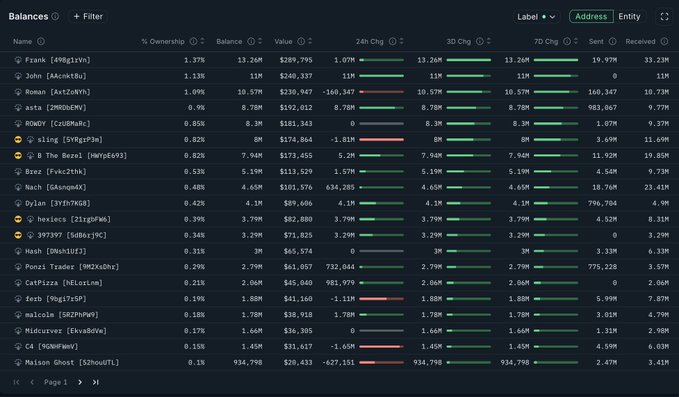Click the 7D Chg info icon
679x397 pixels.
click(566, 42)
